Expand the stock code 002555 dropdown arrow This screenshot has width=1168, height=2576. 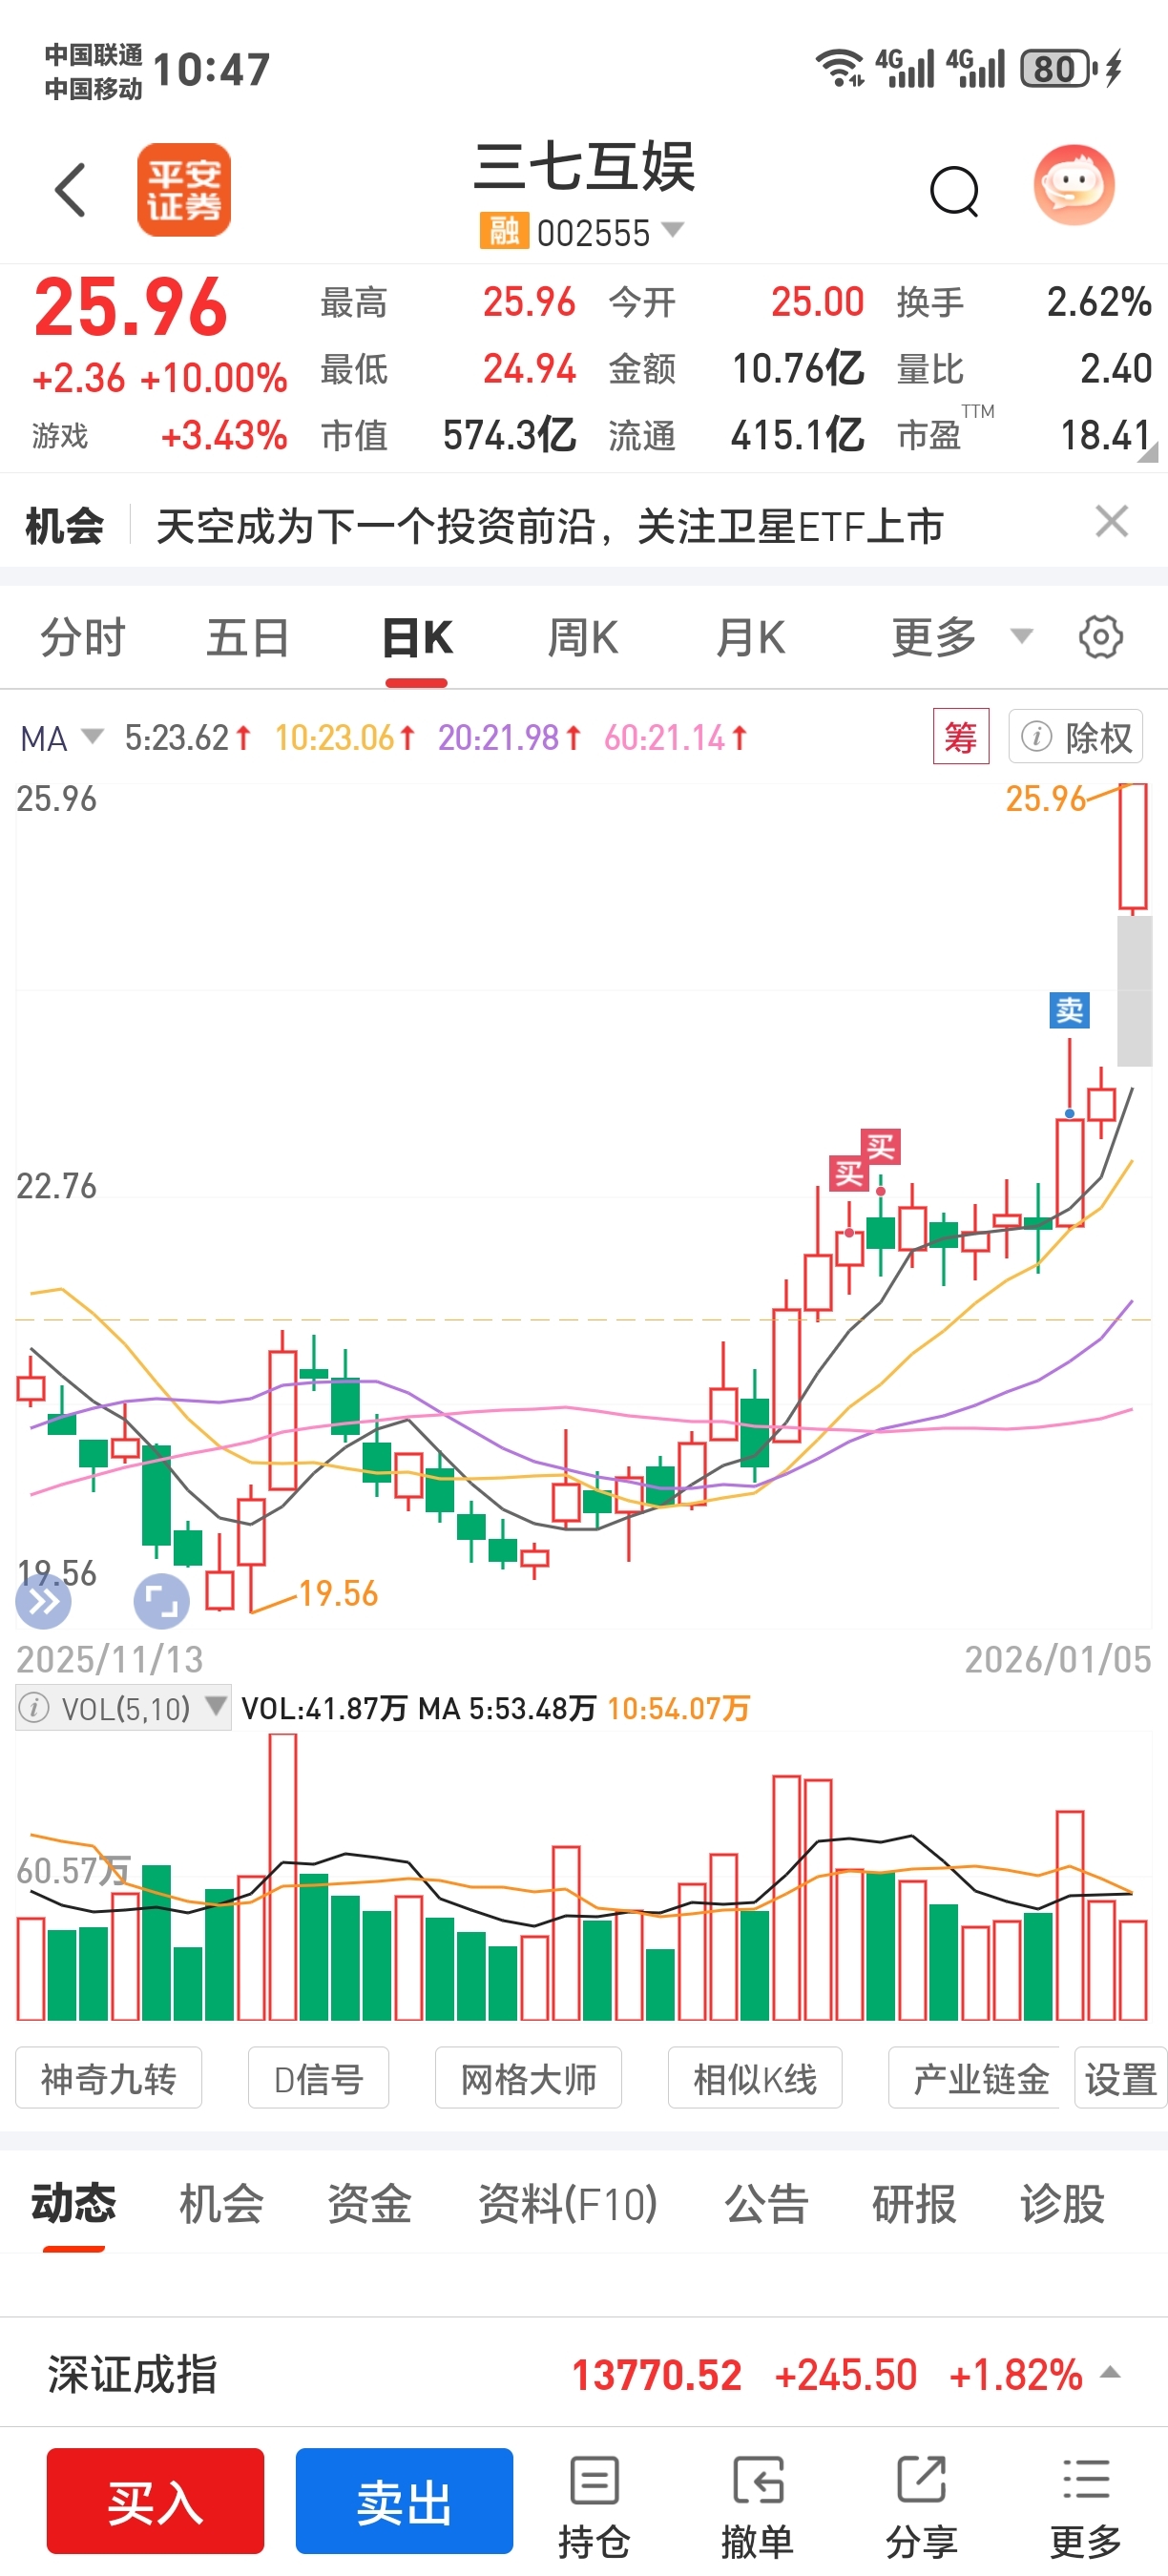click(x=673, y=230)
